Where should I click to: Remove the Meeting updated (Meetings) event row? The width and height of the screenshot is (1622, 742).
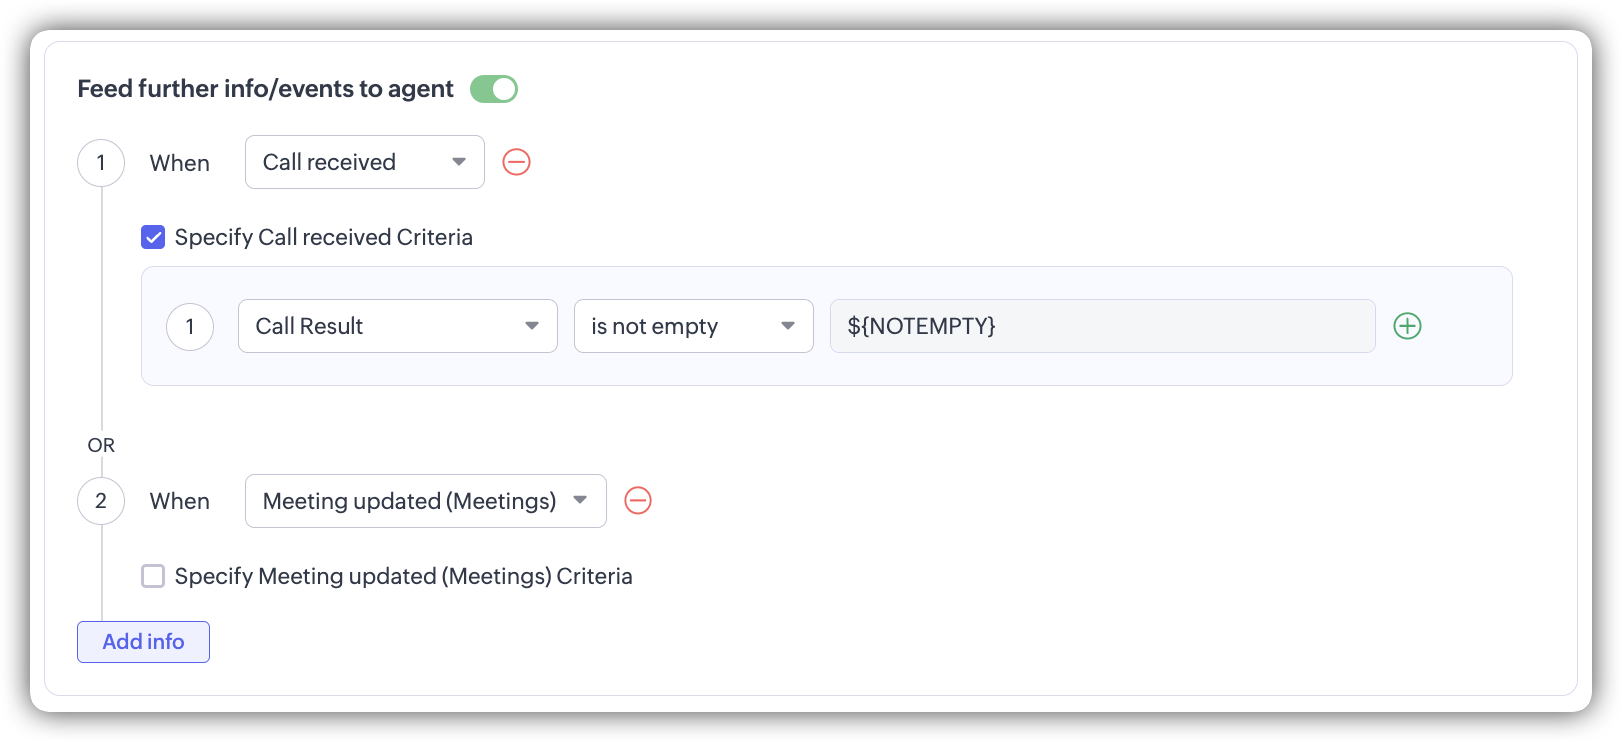point(638,500)
